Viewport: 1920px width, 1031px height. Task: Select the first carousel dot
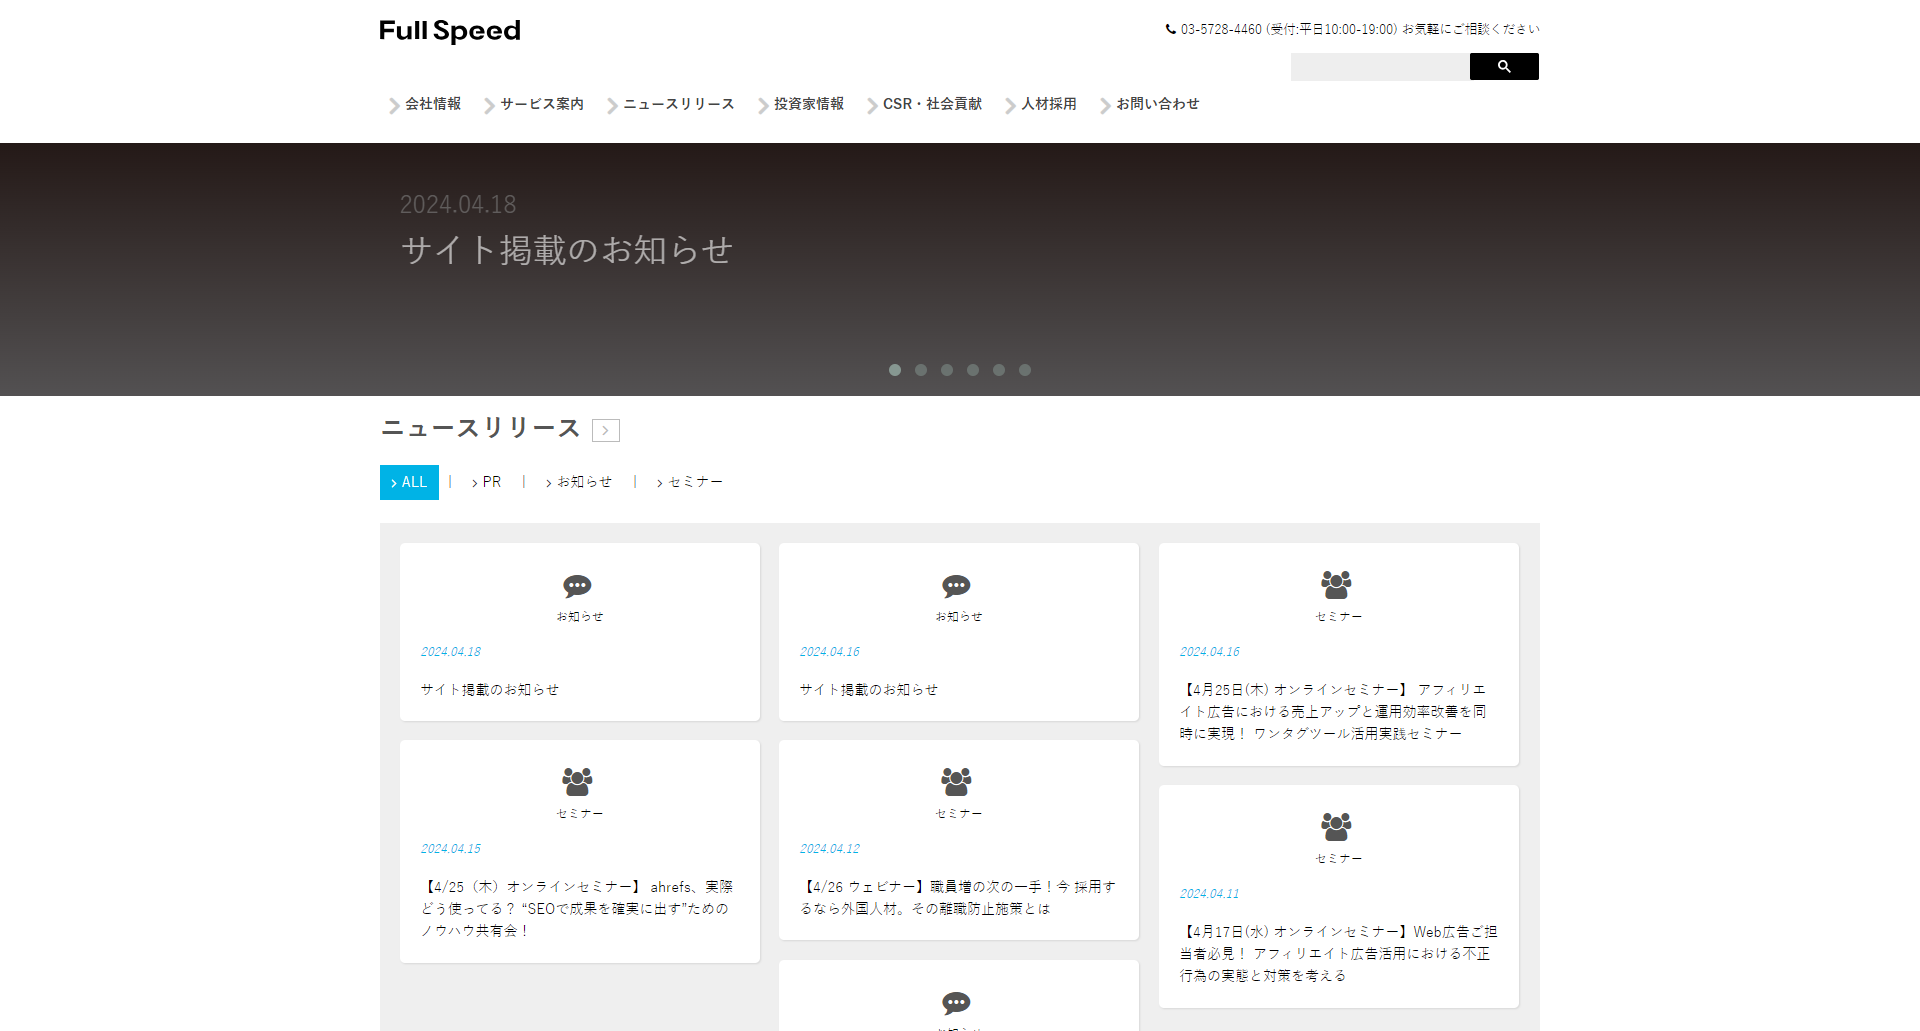click(x=895, y=370)
